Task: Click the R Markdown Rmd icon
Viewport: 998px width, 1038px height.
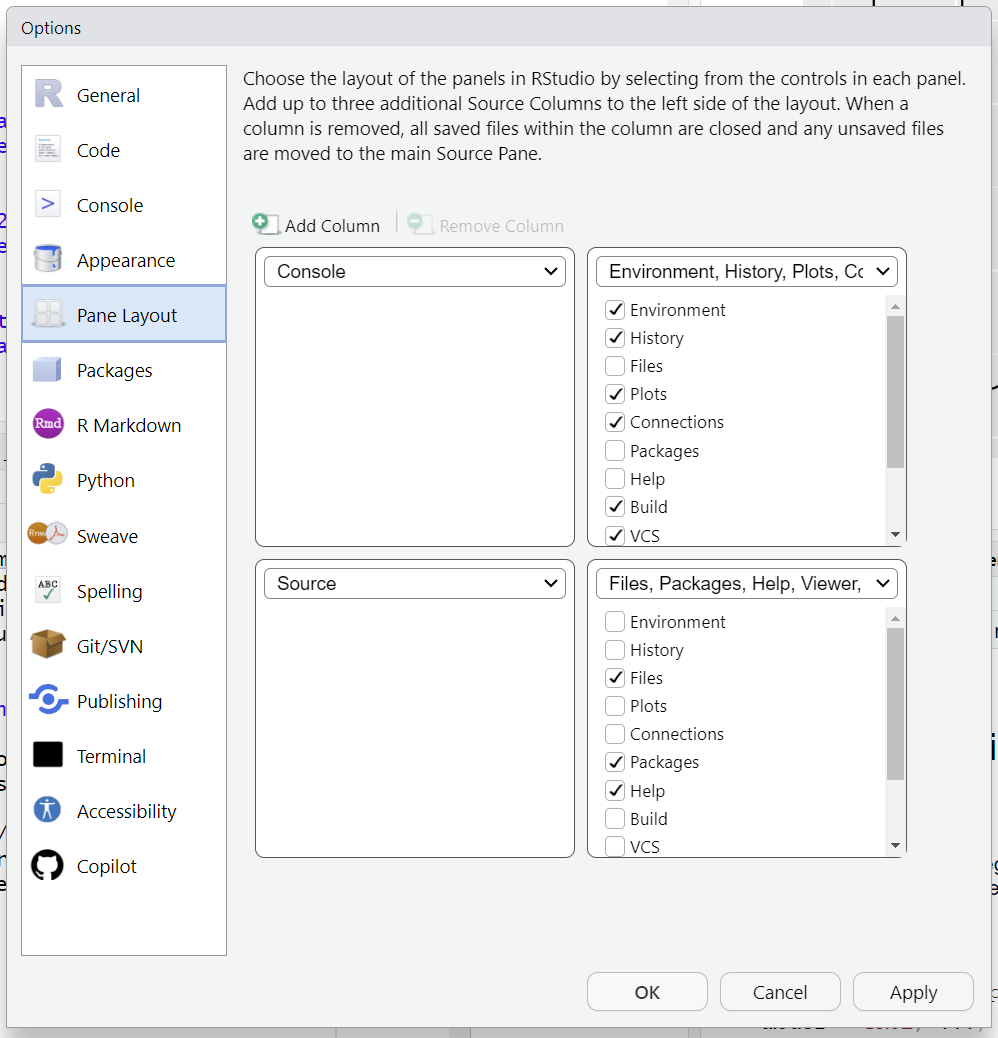Action: tap(48, 424)
